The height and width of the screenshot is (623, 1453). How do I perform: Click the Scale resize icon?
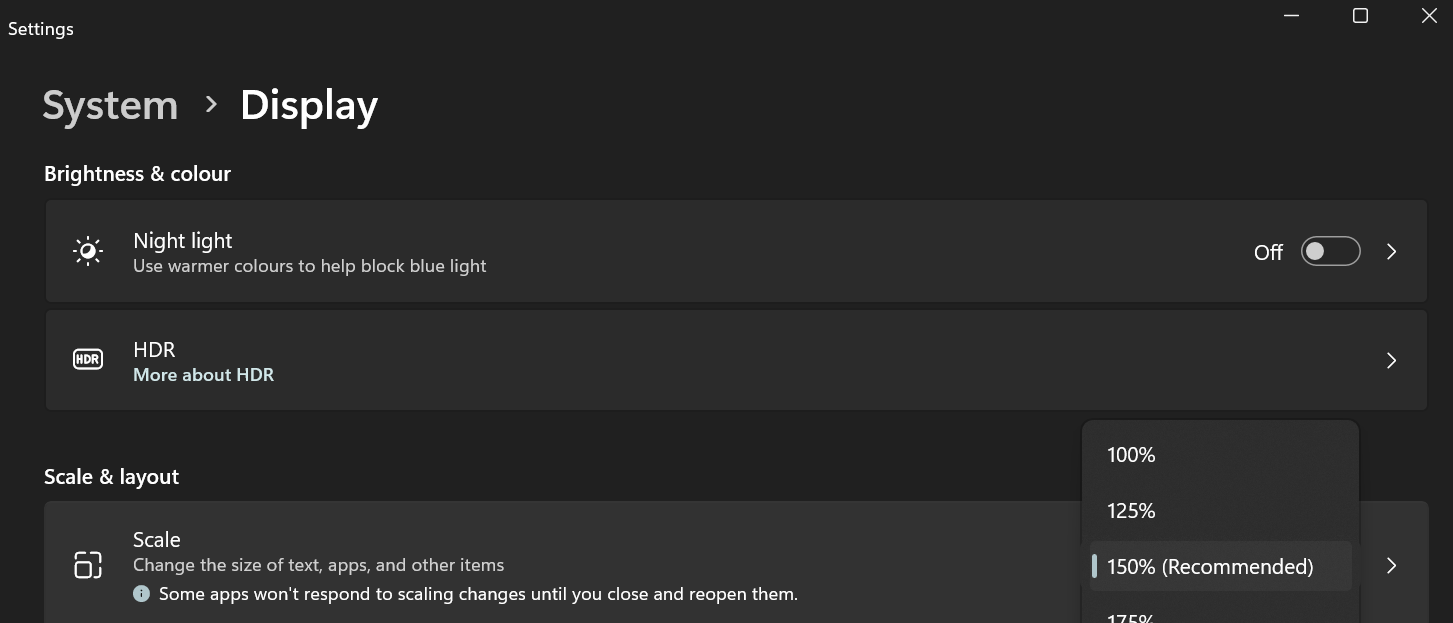pyautogui.click(x=88, y=565)
